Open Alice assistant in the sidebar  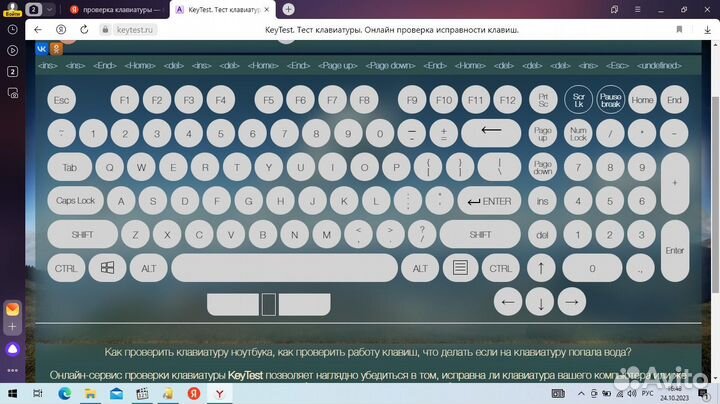[12, 349]
